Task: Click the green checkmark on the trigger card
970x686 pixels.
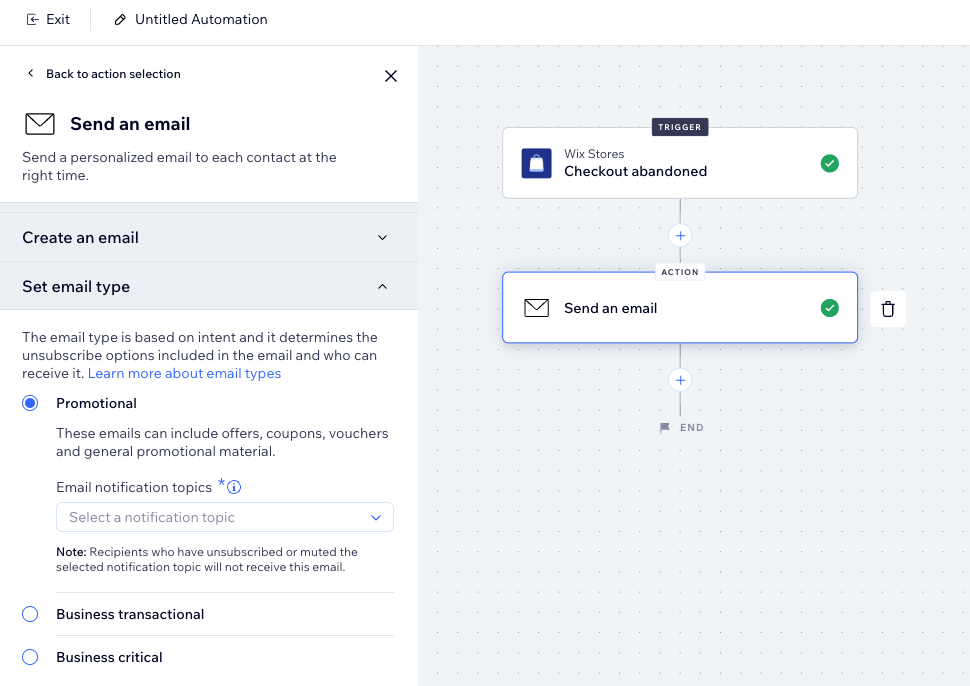Action: click(829, 163)
